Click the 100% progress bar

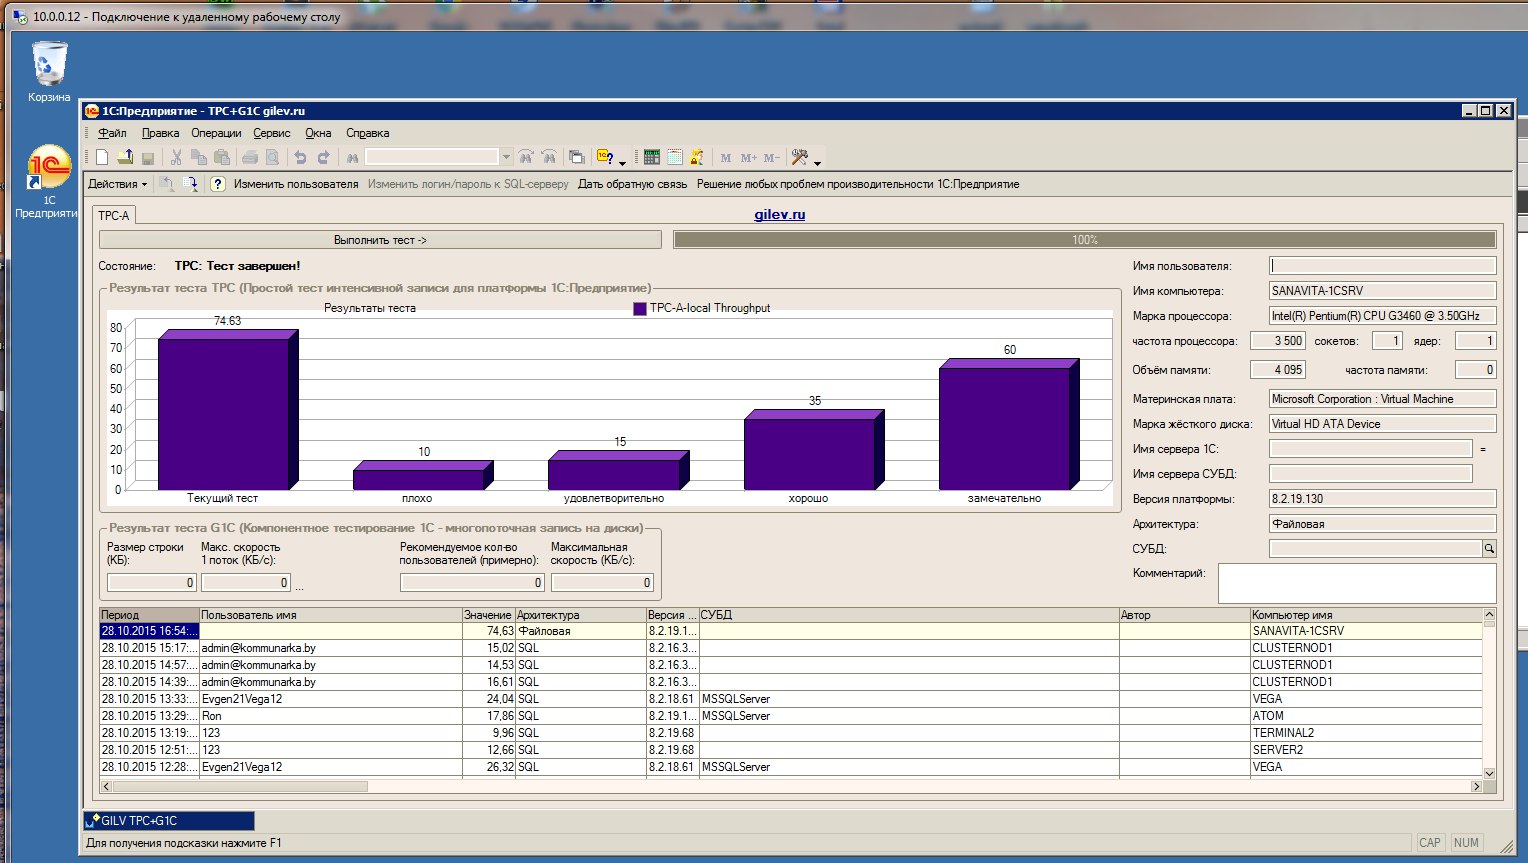(1084, 240)
